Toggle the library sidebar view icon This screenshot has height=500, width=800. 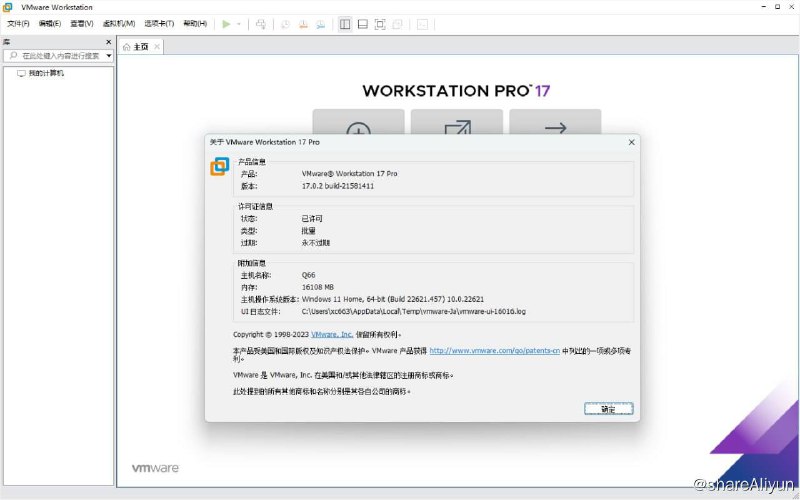pos(345,23)
